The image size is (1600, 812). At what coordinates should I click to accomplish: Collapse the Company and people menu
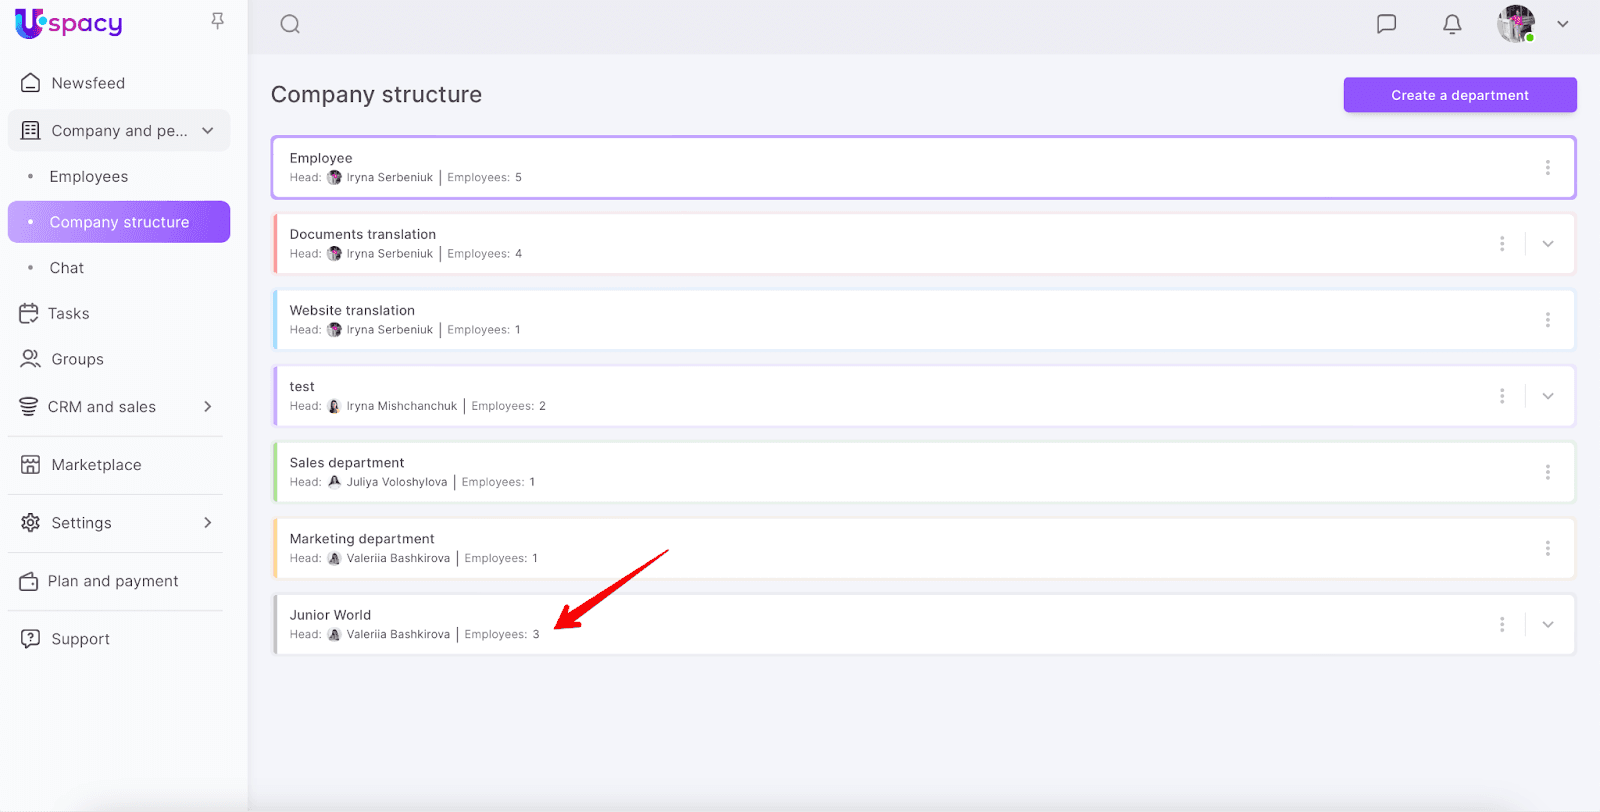tap(208, 131)
